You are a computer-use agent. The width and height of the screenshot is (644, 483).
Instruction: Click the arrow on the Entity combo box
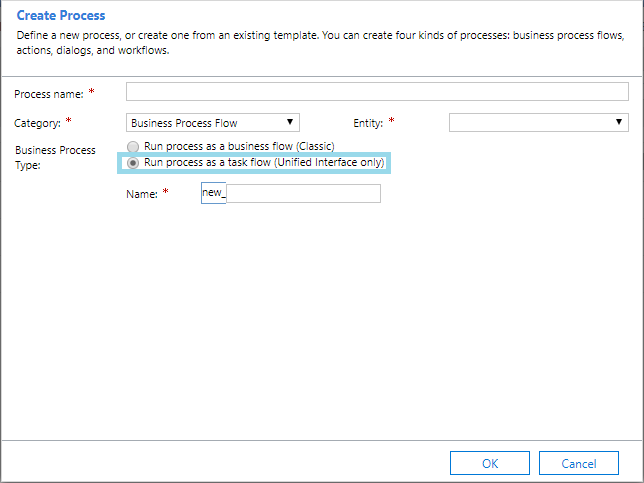point(619,122)
